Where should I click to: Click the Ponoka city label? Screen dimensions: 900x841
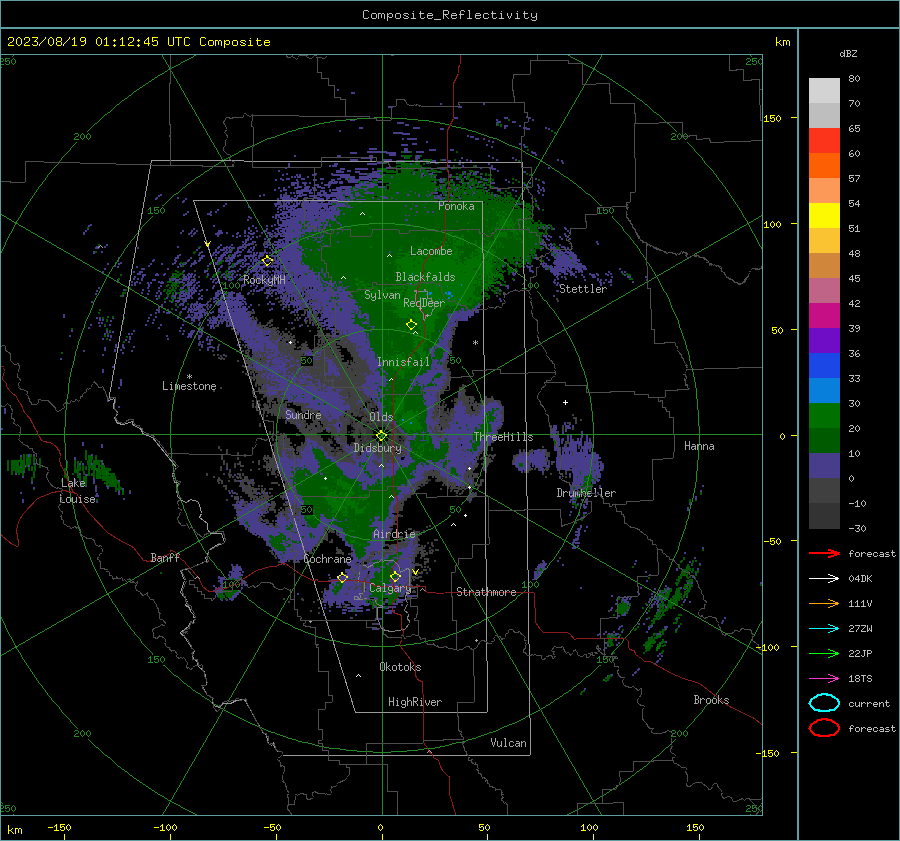pyautogui.click(x=456, y=206)
